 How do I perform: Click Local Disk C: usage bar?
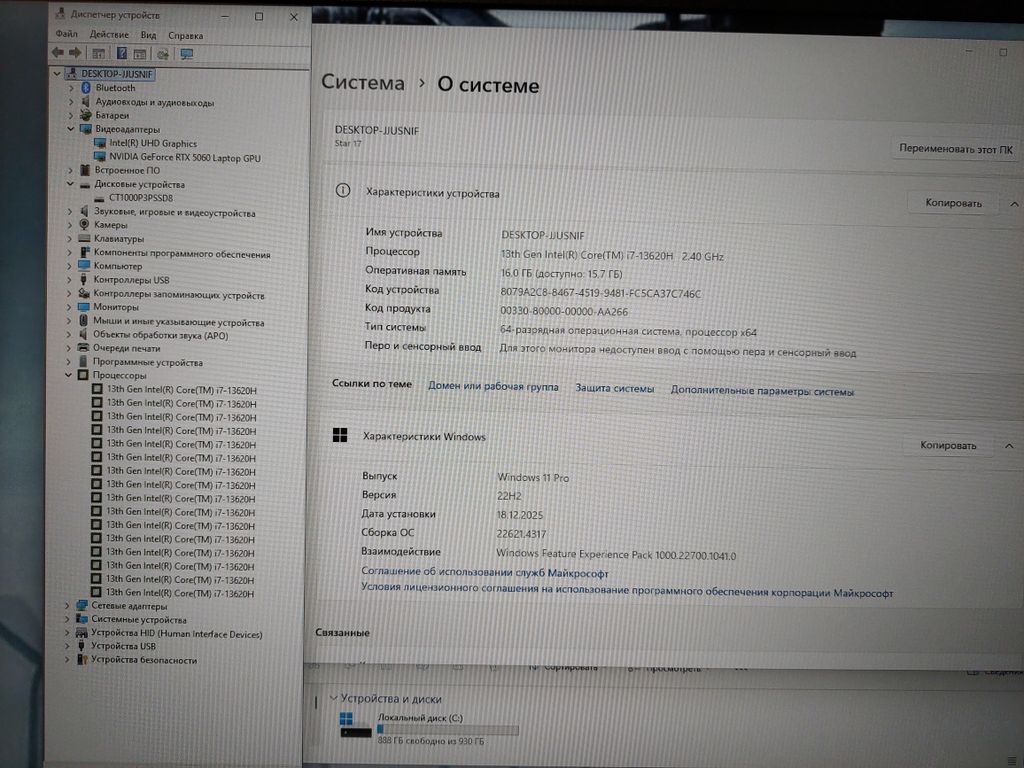pos(447,730)
